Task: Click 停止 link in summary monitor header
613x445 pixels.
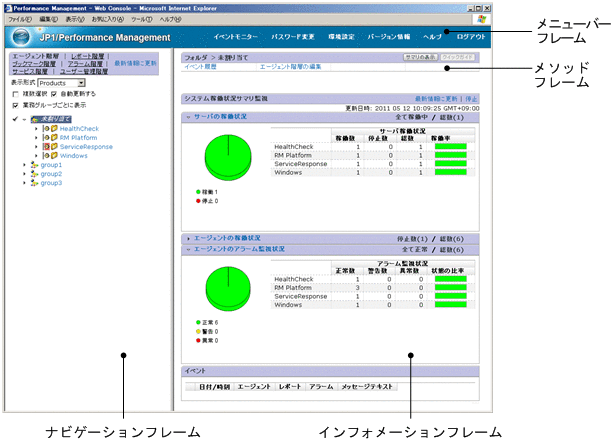Action: pos(471,99)
